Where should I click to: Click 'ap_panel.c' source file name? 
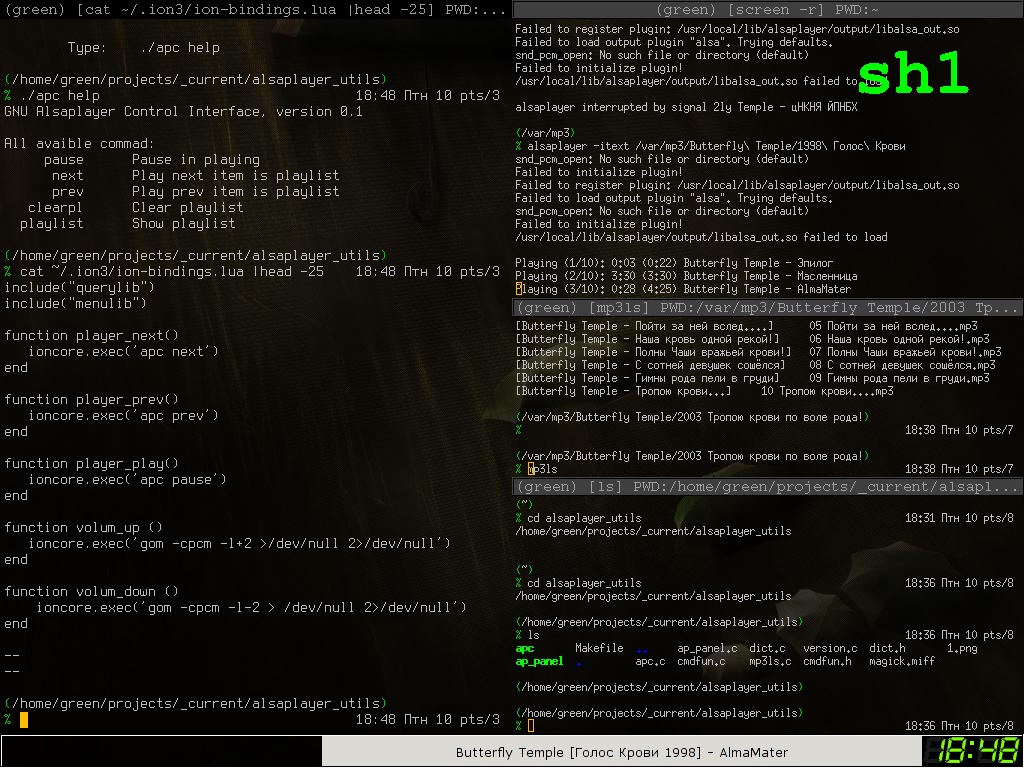(x=707, y=648)
